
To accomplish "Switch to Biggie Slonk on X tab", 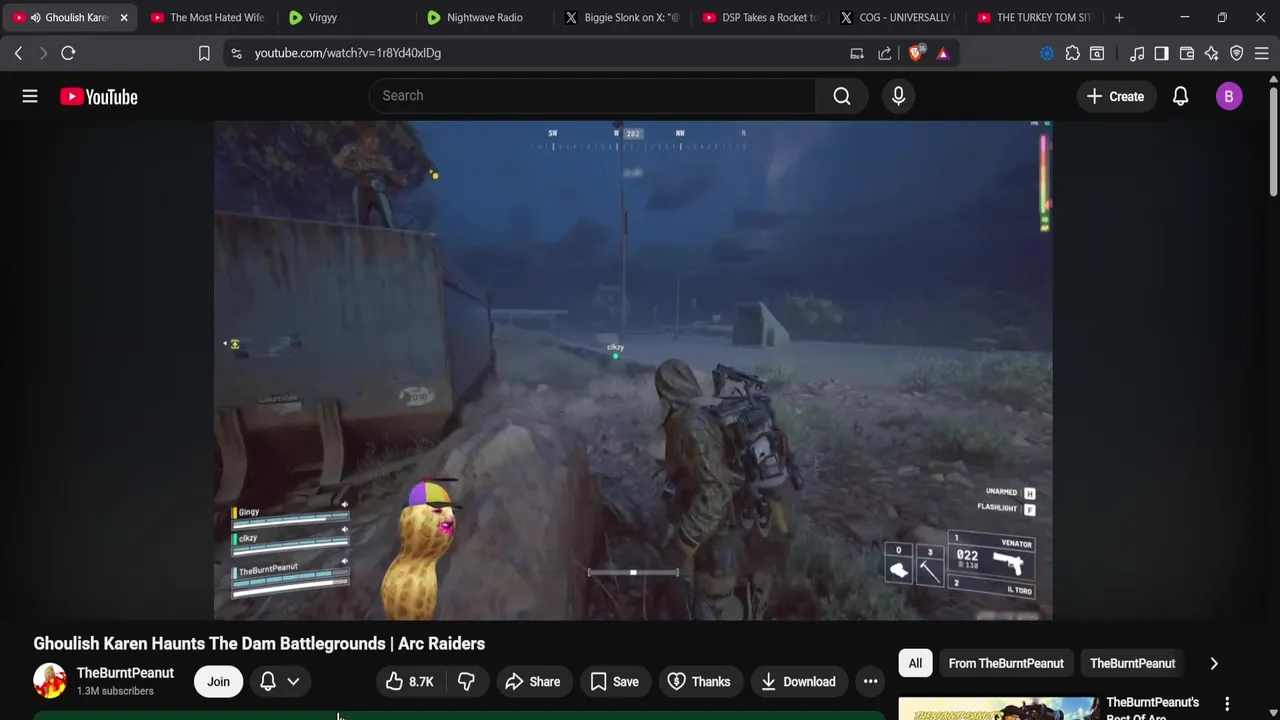I will (622, 17).
